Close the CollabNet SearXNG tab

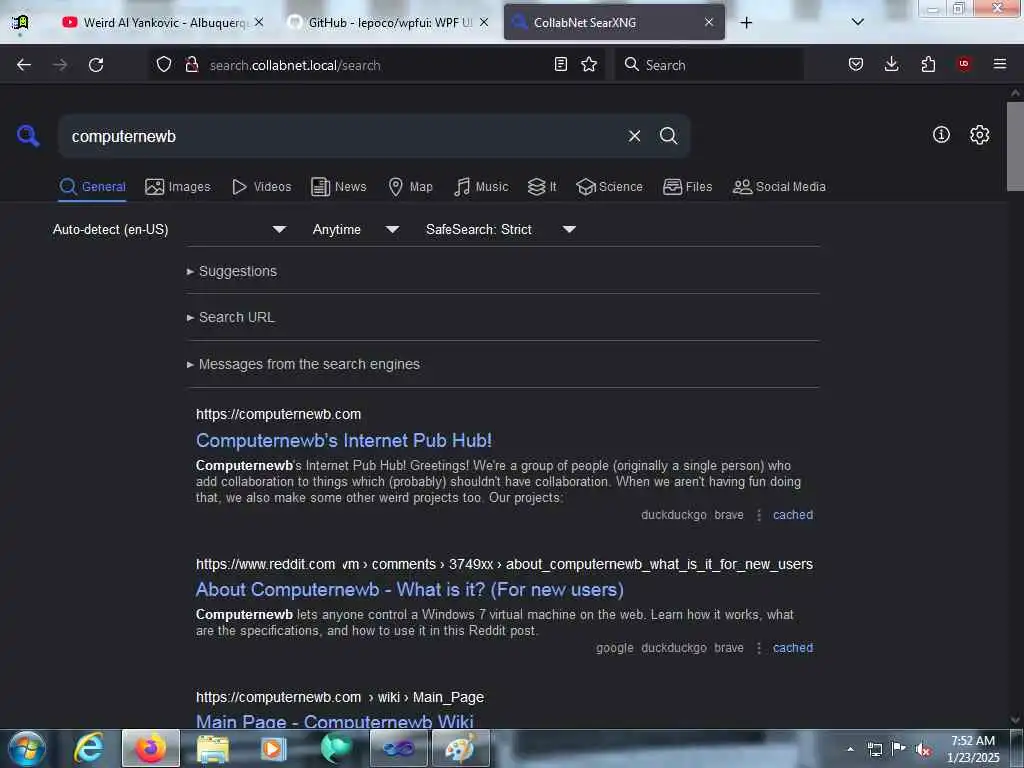[709, 22]
